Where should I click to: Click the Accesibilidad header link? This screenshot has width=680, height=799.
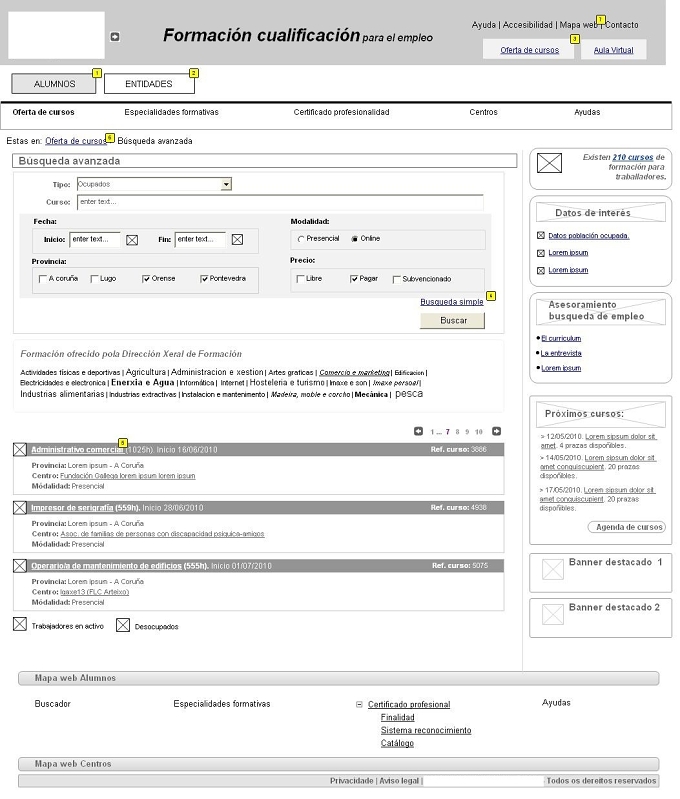tap(528, 24)
